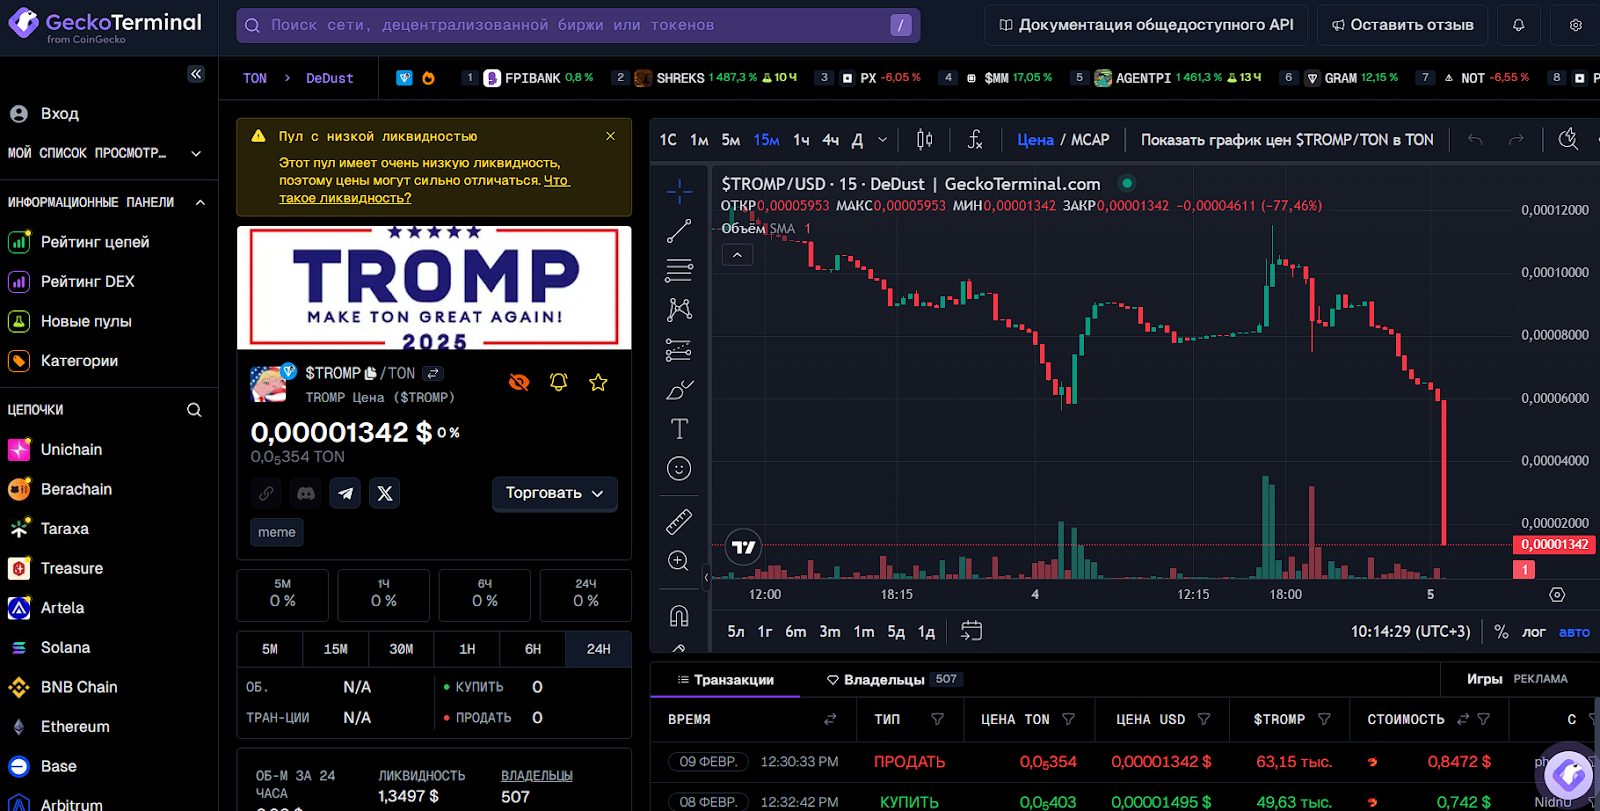
Task: Set a price alert for $TROMP
Action: pos(559,382)
